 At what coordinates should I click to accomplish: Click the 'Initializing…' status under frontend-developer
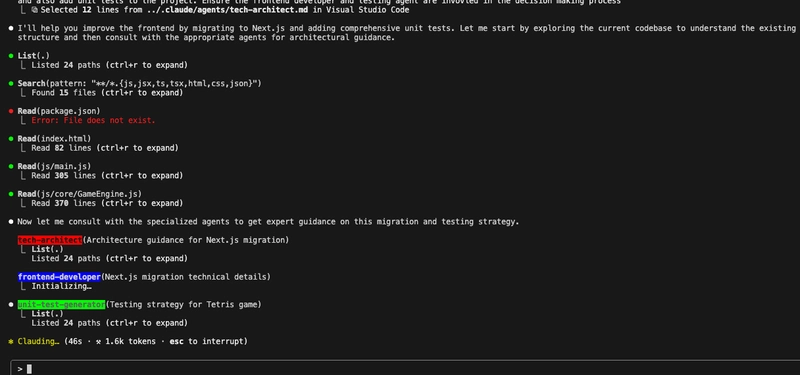(x=61, y=286)
